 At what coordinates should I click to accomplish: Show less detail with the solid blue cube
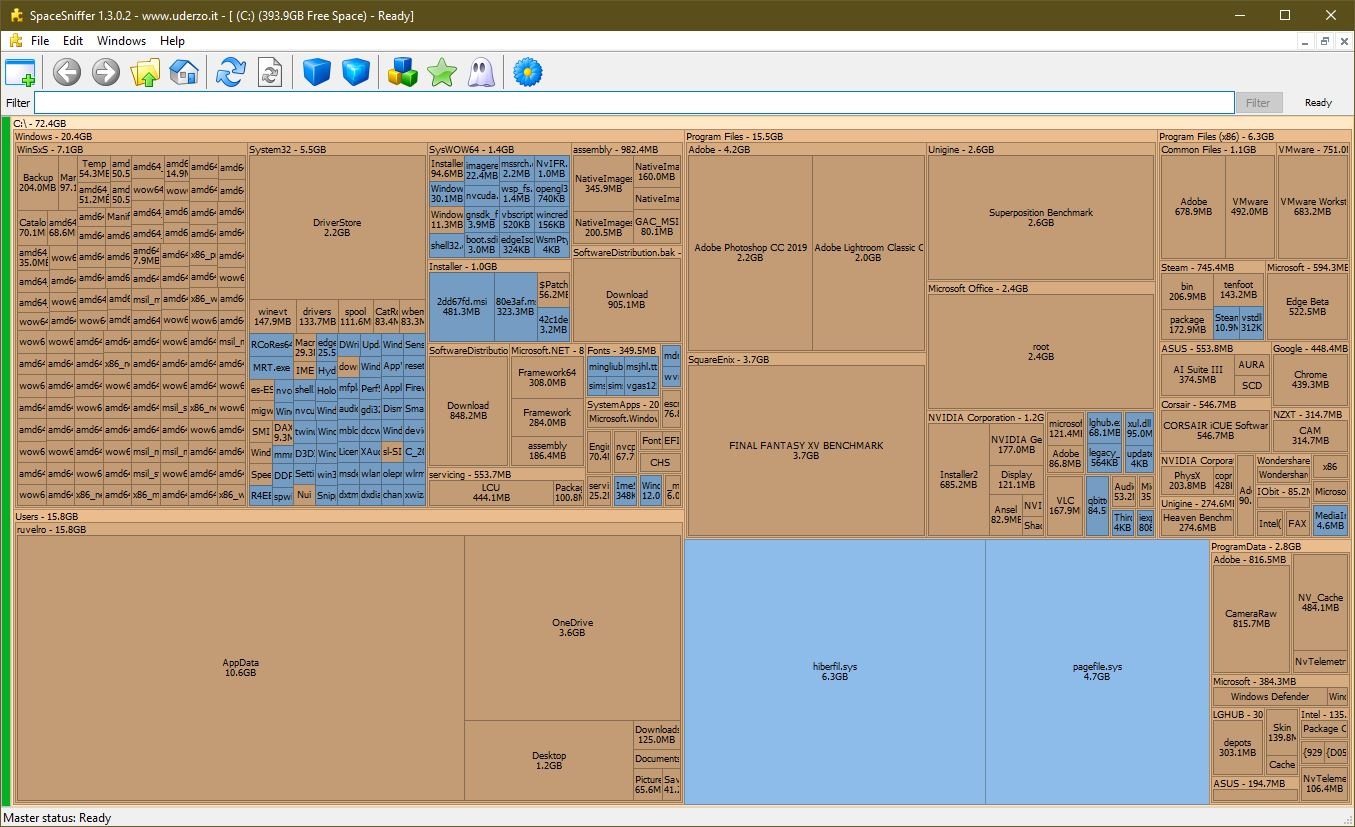317,72
